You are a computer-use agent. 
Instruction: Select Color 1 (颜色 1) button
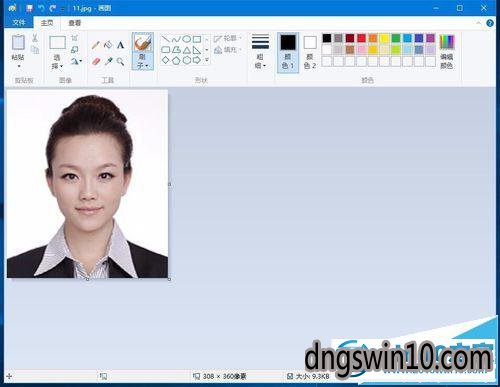tap(288, 52)
